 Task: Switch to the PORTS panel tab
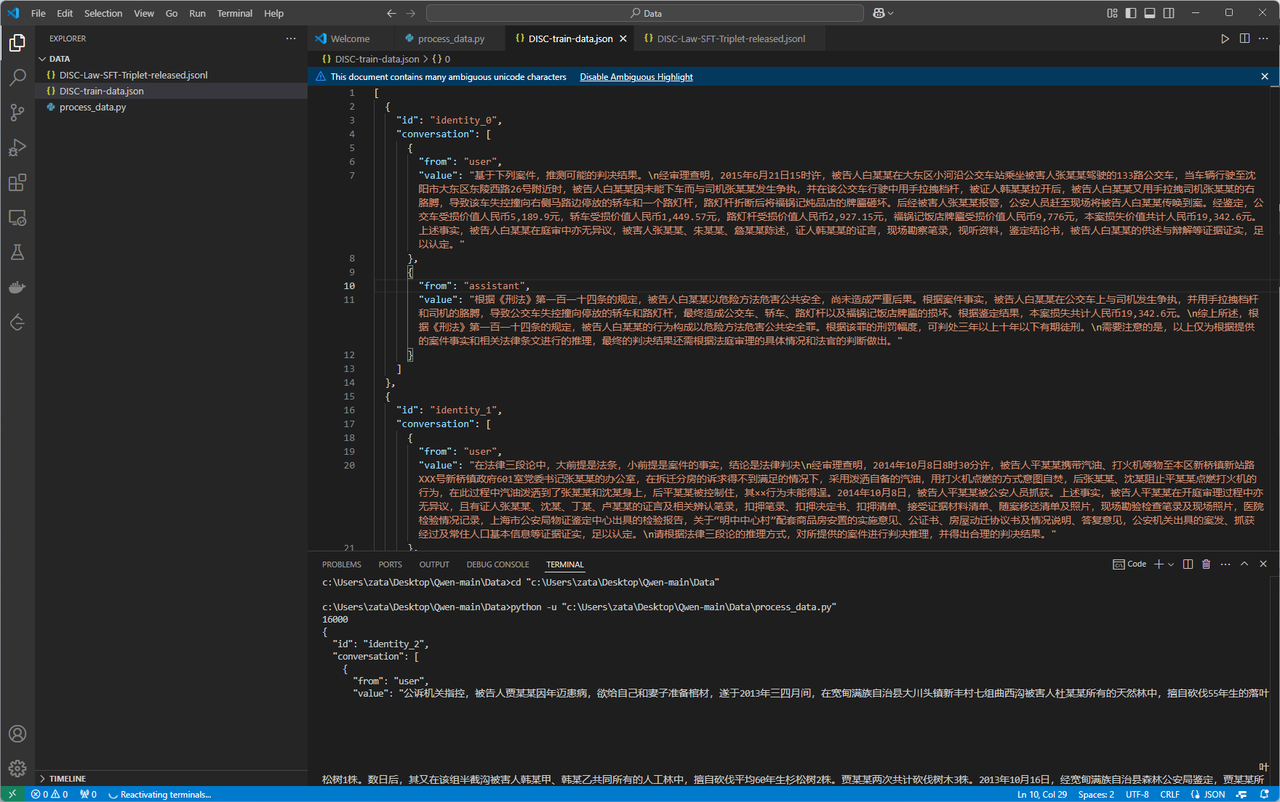tap(390, 564)
